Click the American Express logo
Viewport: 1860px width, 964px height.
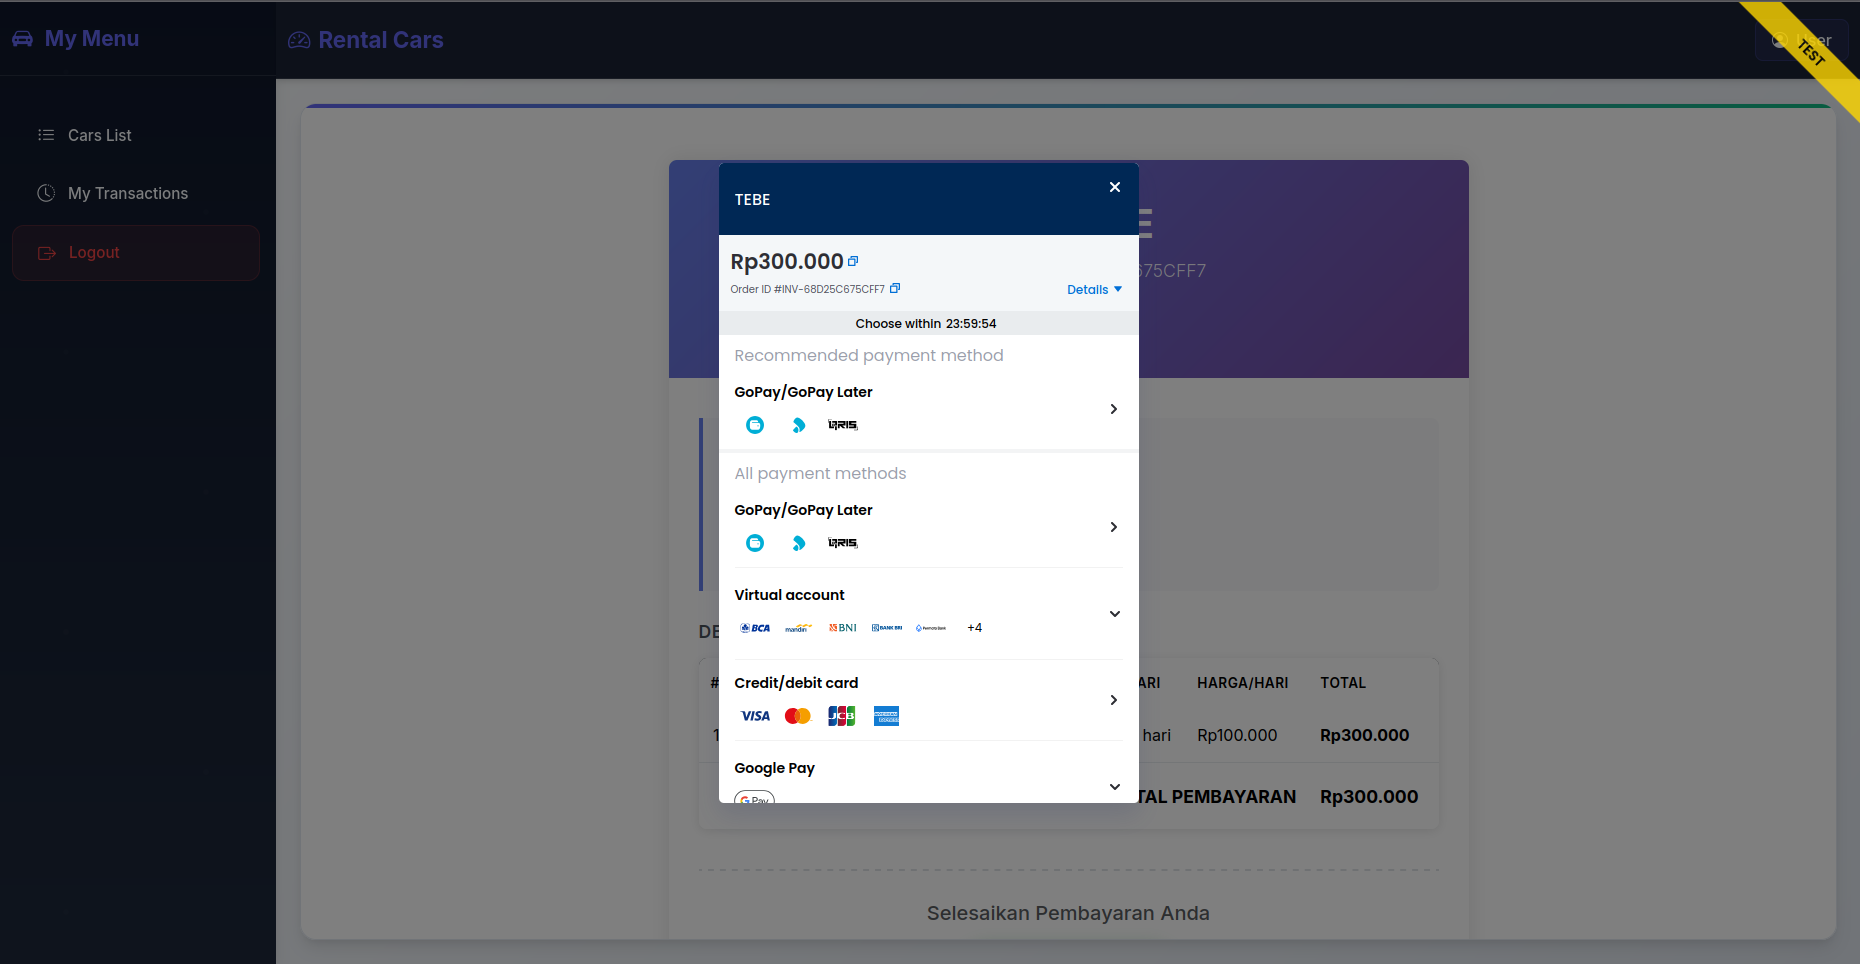pyautogui.click(x=886, y=716)
